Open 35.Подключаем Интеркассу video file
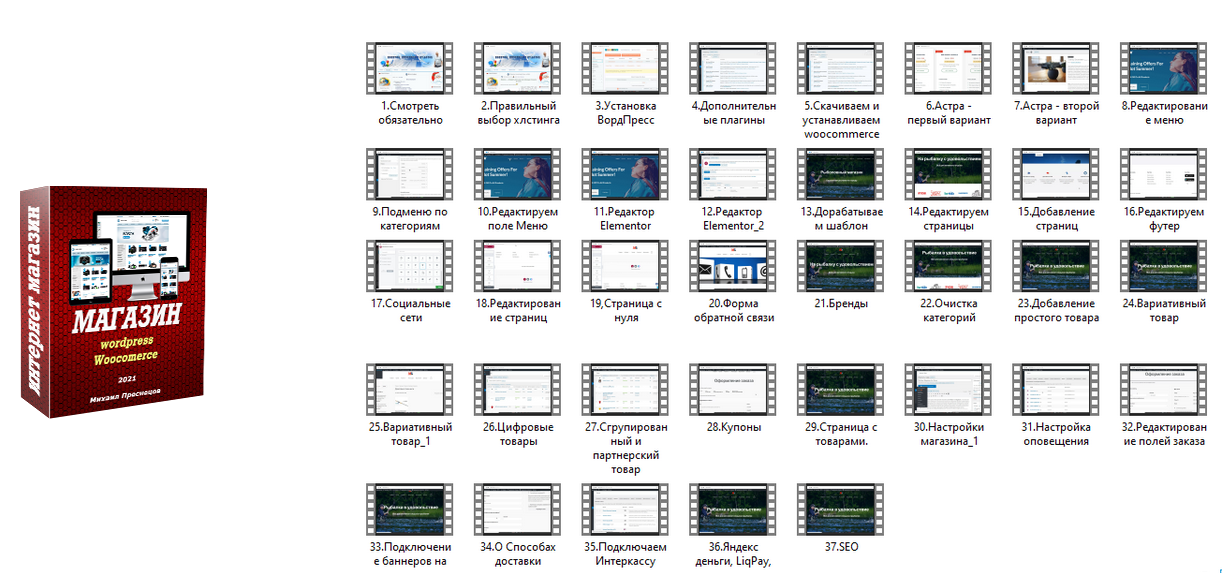 coord(624,511)
